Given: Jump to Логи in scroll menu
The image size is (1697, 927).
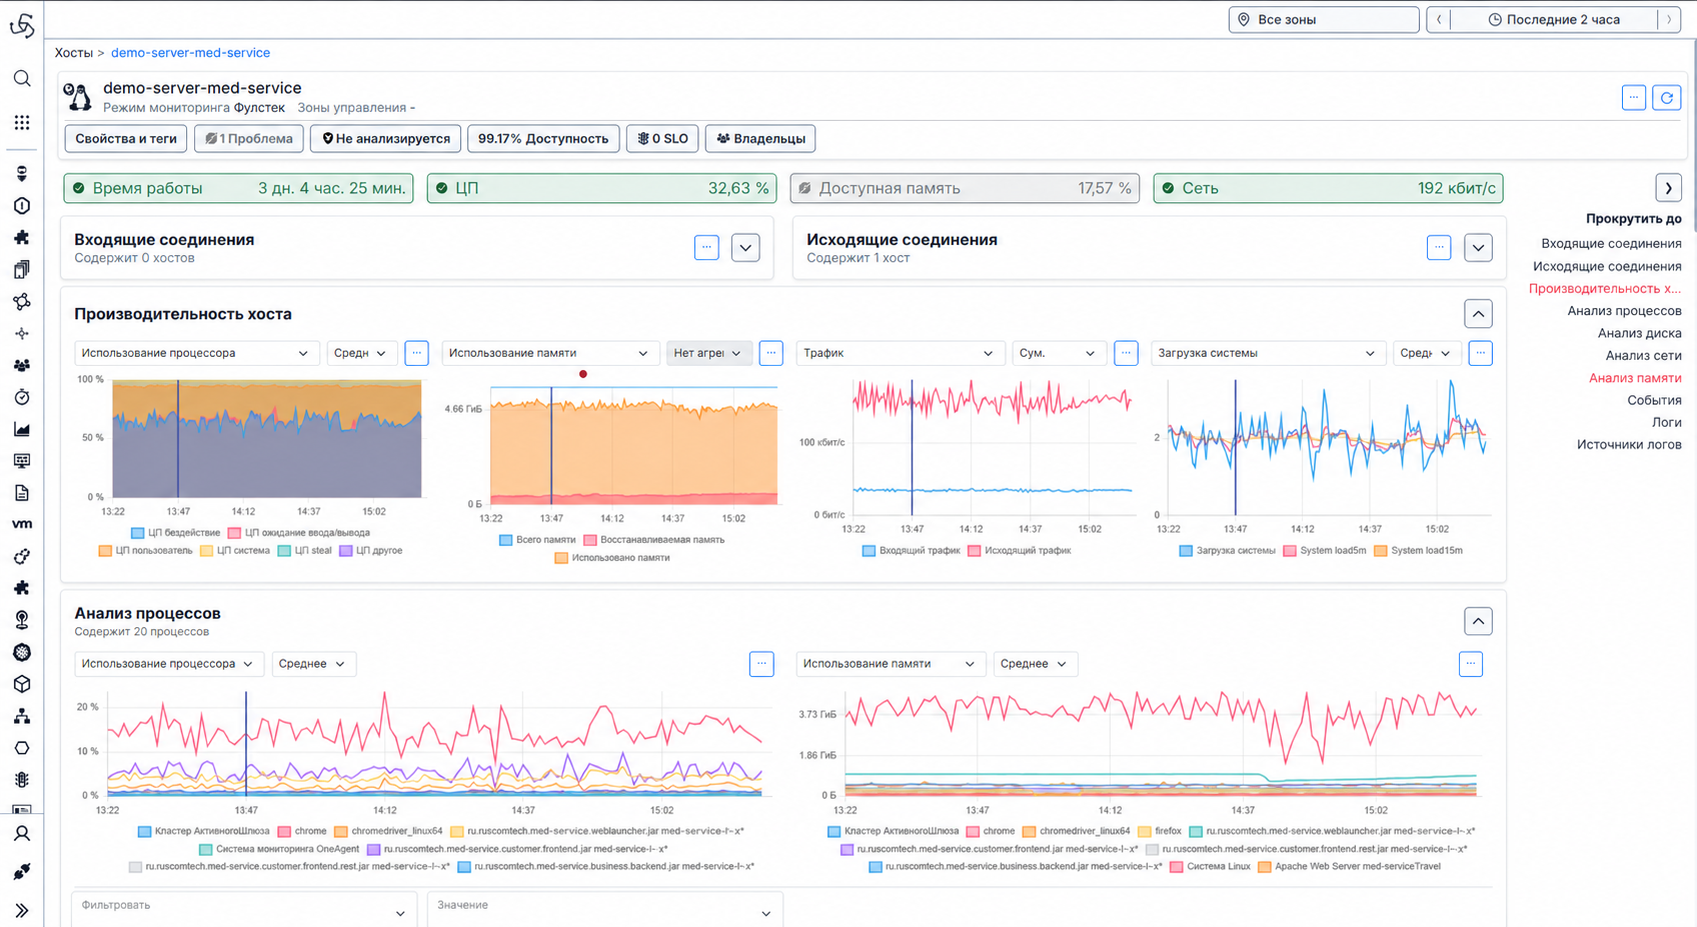Looking at the screenshot, I should click(x=1666, y=422).
